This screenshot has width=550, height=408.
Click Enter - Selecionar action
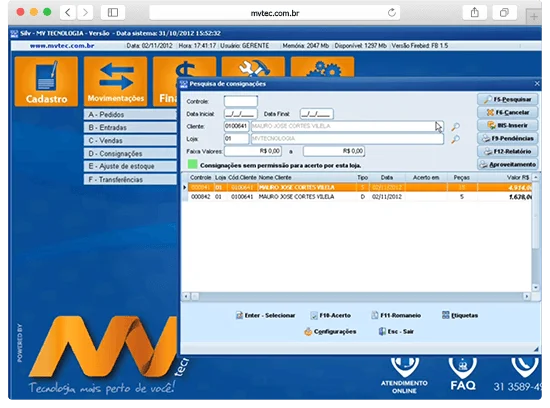[266, 315]
